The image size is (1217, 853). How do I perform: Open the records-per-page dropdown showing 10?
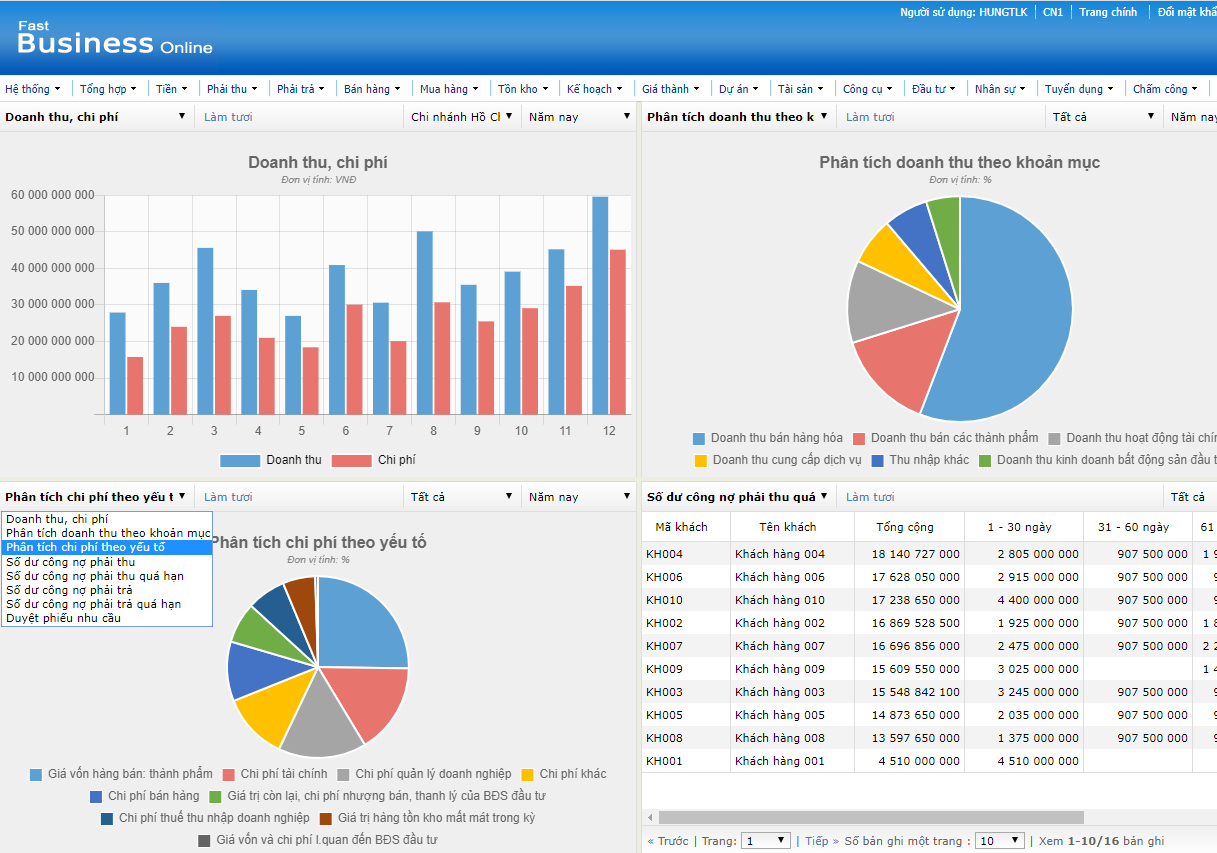pyautogui.click(x=999, y=840)
